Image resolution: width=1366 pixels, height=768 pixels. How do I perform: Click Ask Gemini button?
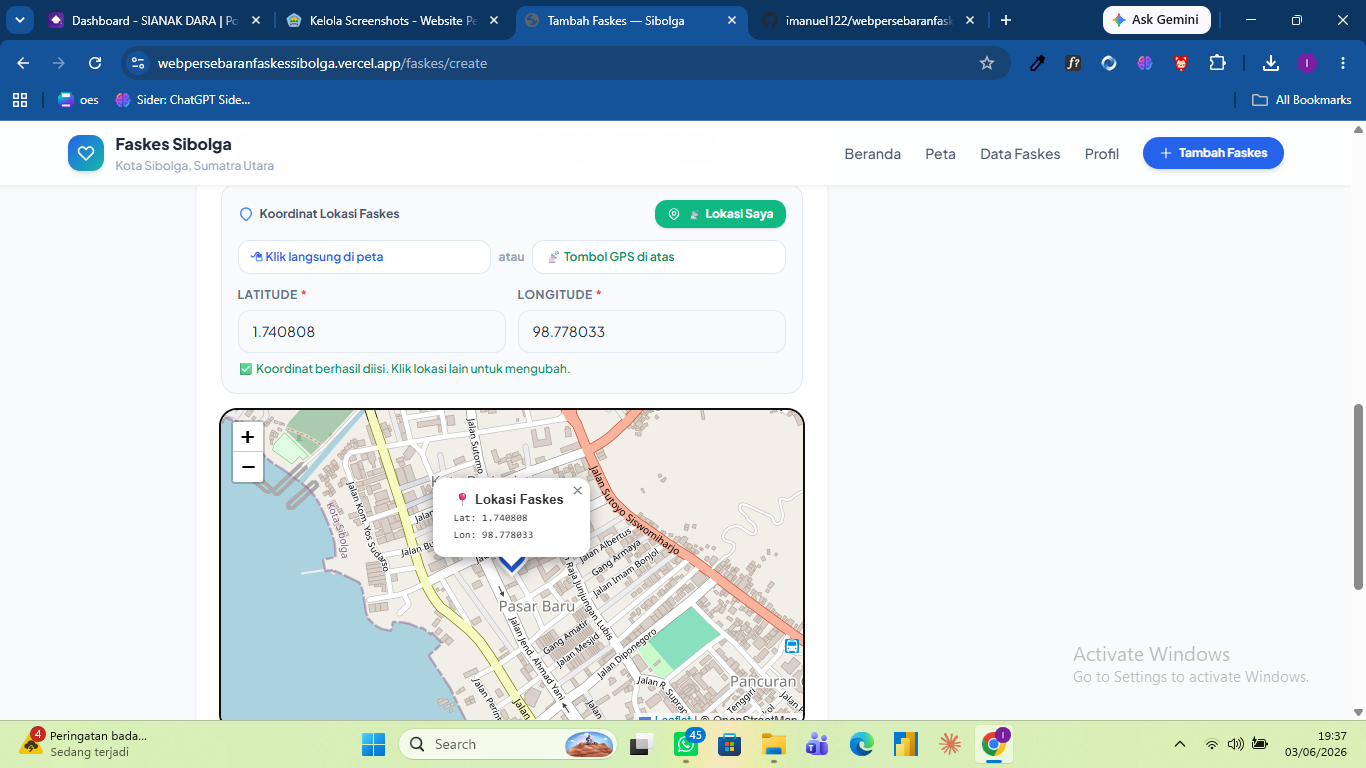click(1156, 20)
